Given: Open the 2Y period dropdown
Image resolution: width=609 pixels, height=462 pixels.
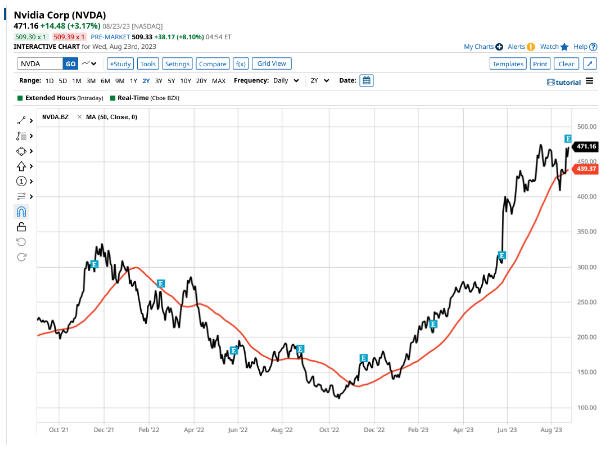Looking at the screenshot, I should coord(320,81).
